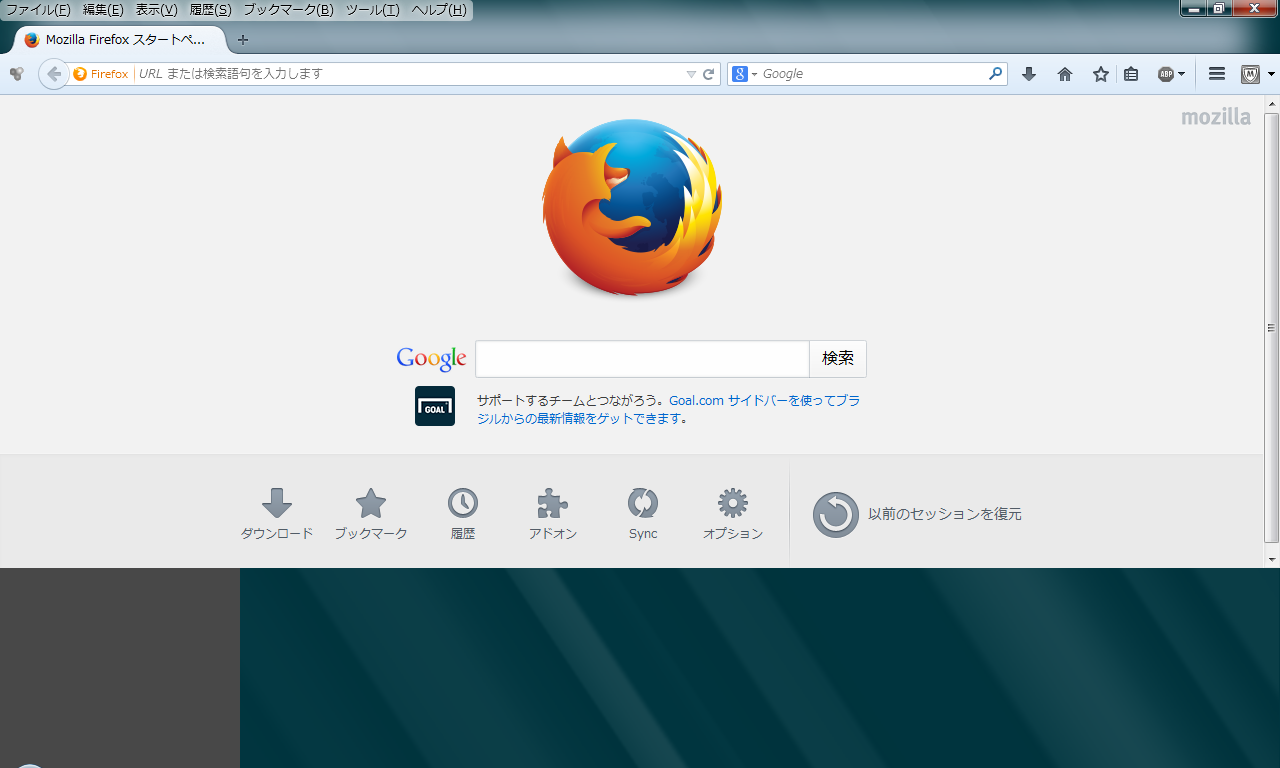
Task: Show bookmarks list icon in toolbar
Action: tap(1131, 74)
